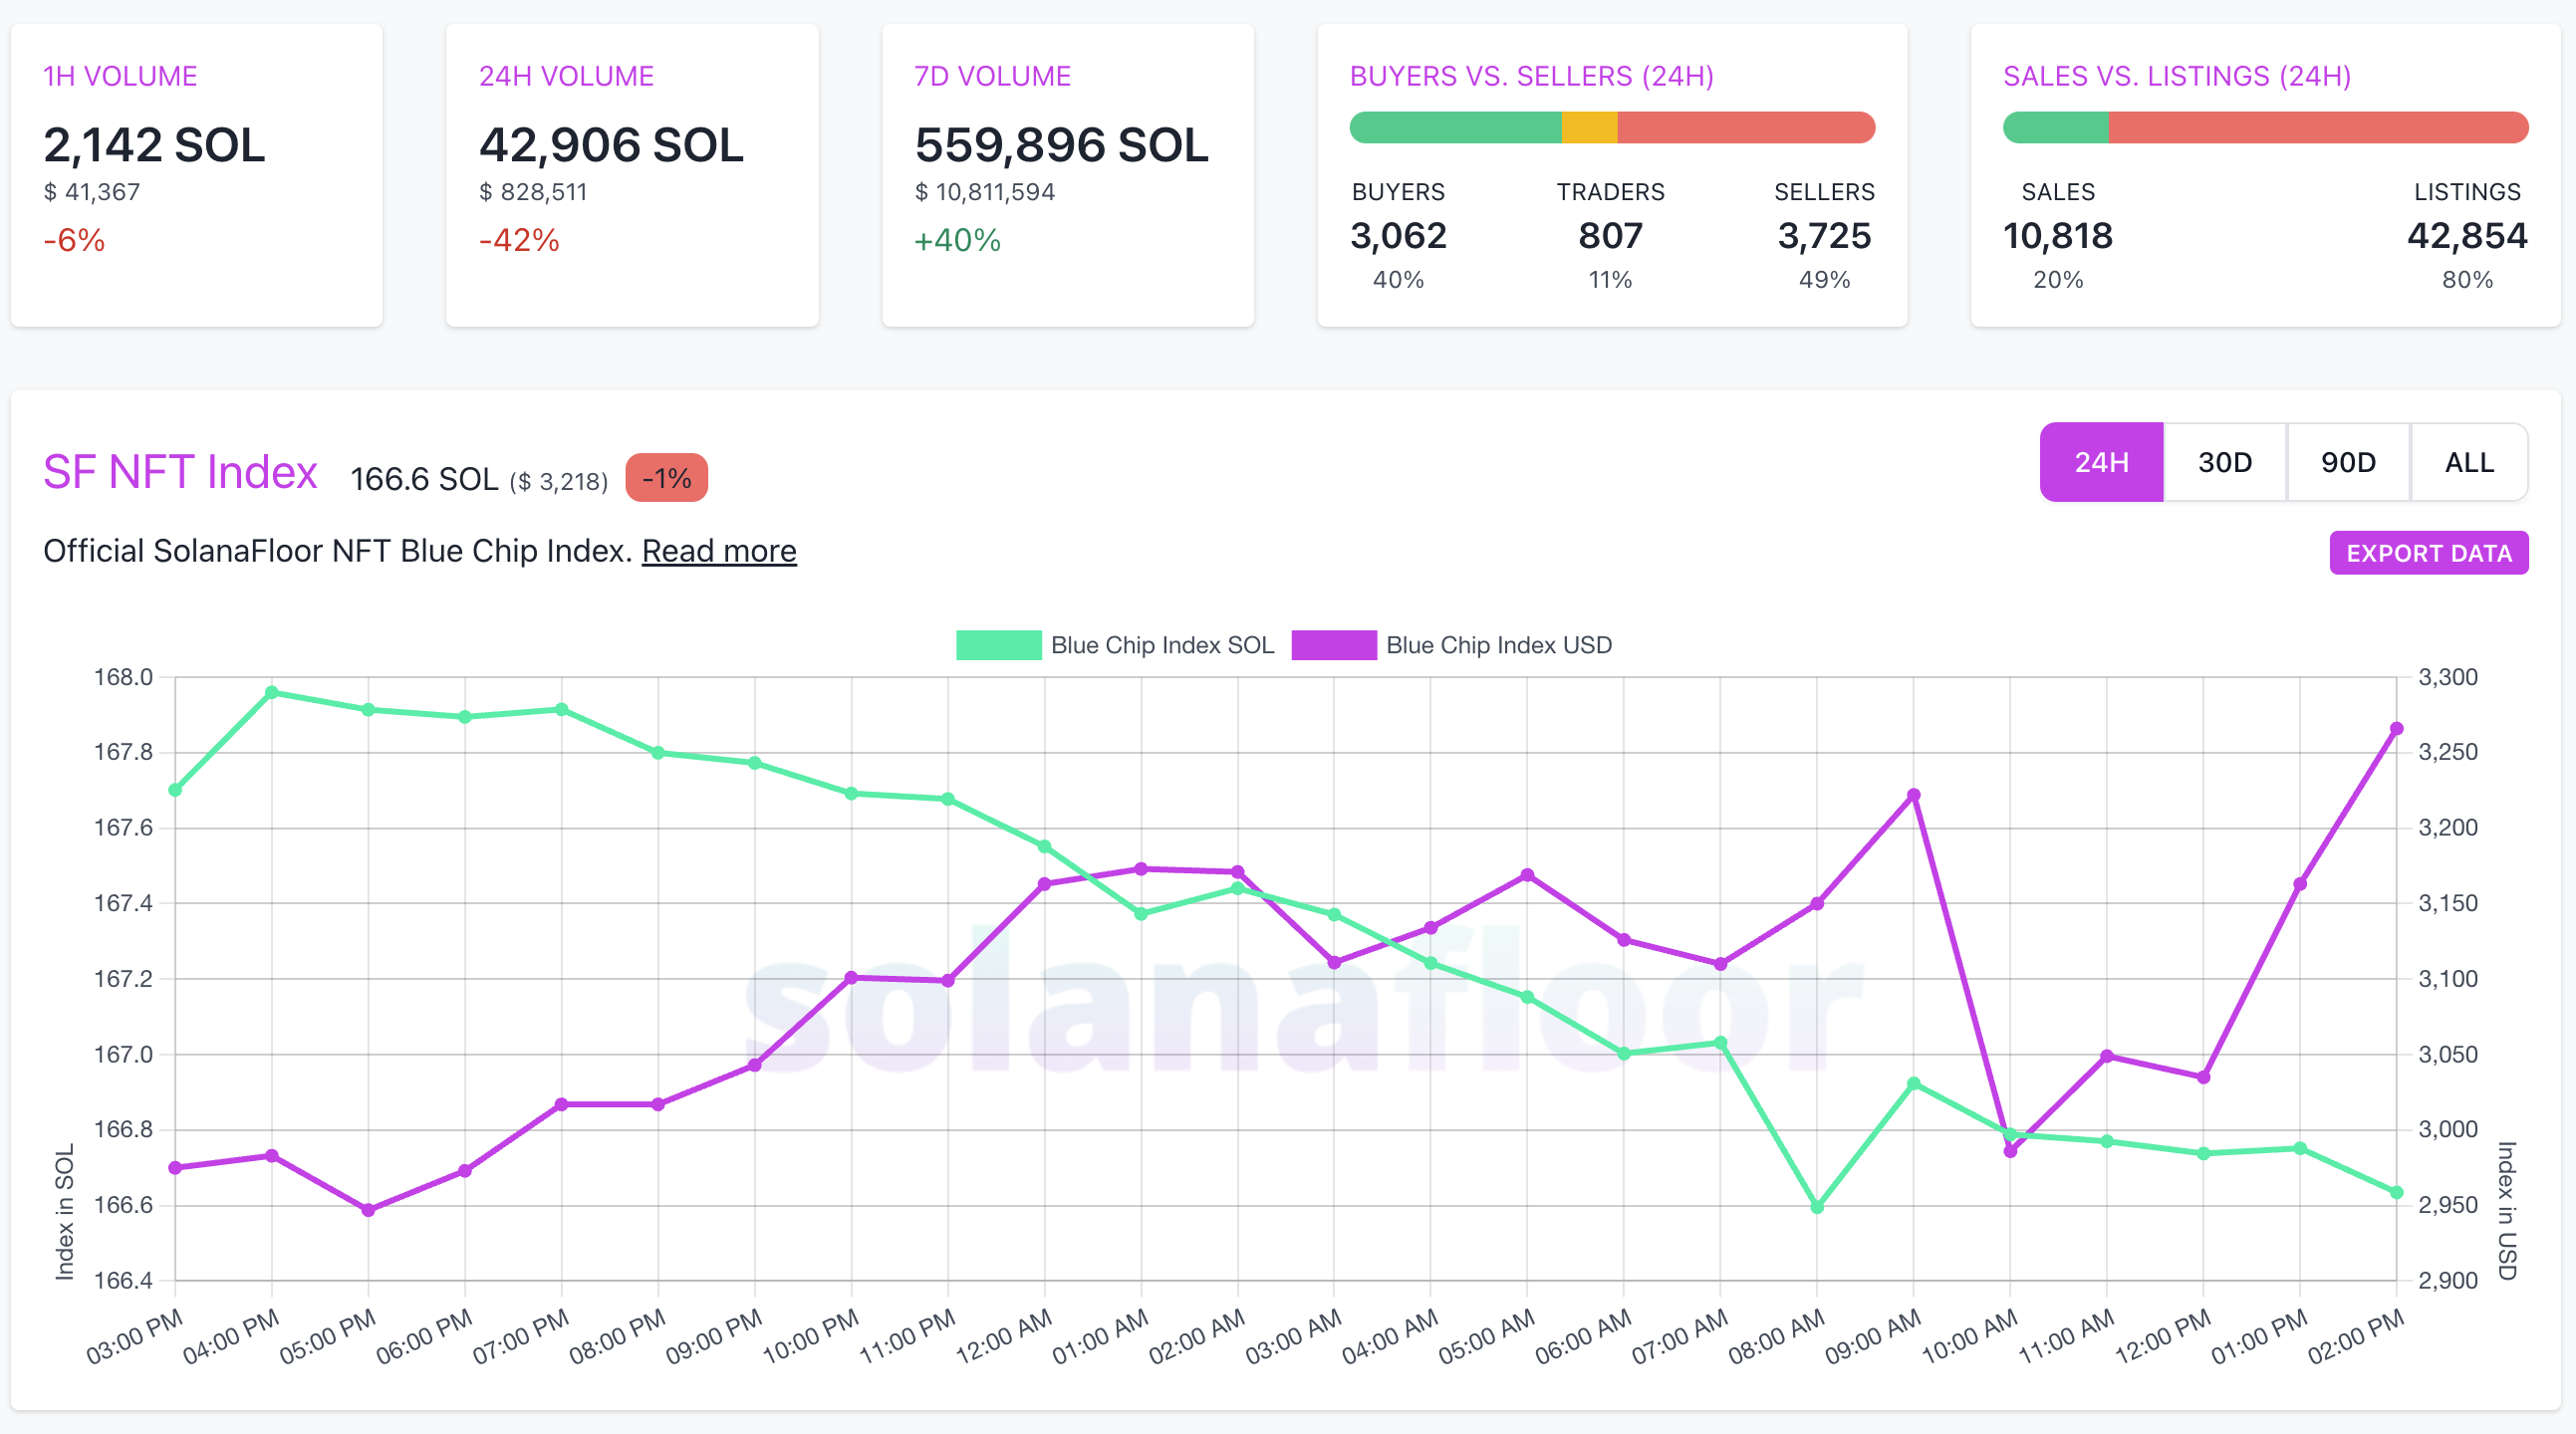The height and width of the screenshot is (1434, 2576).
Task: Toggle Blue Chip Index SOL legend series
Action: point(1114,645)
